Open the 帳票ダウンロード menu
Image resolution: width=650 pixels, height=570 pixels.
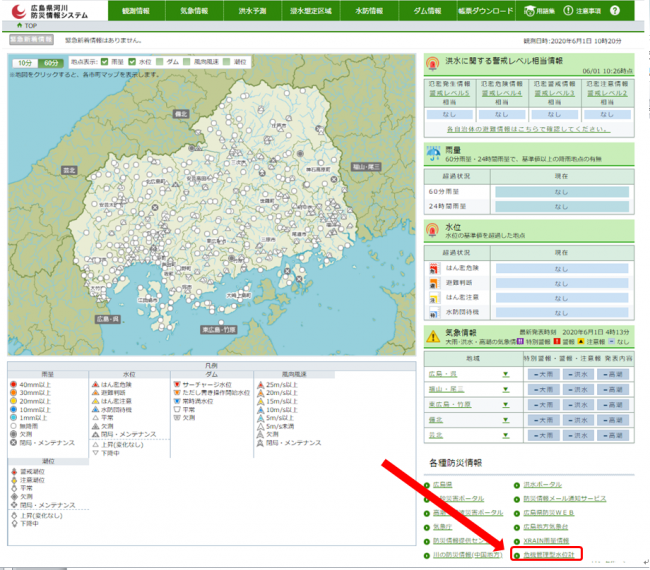point(485,11)
